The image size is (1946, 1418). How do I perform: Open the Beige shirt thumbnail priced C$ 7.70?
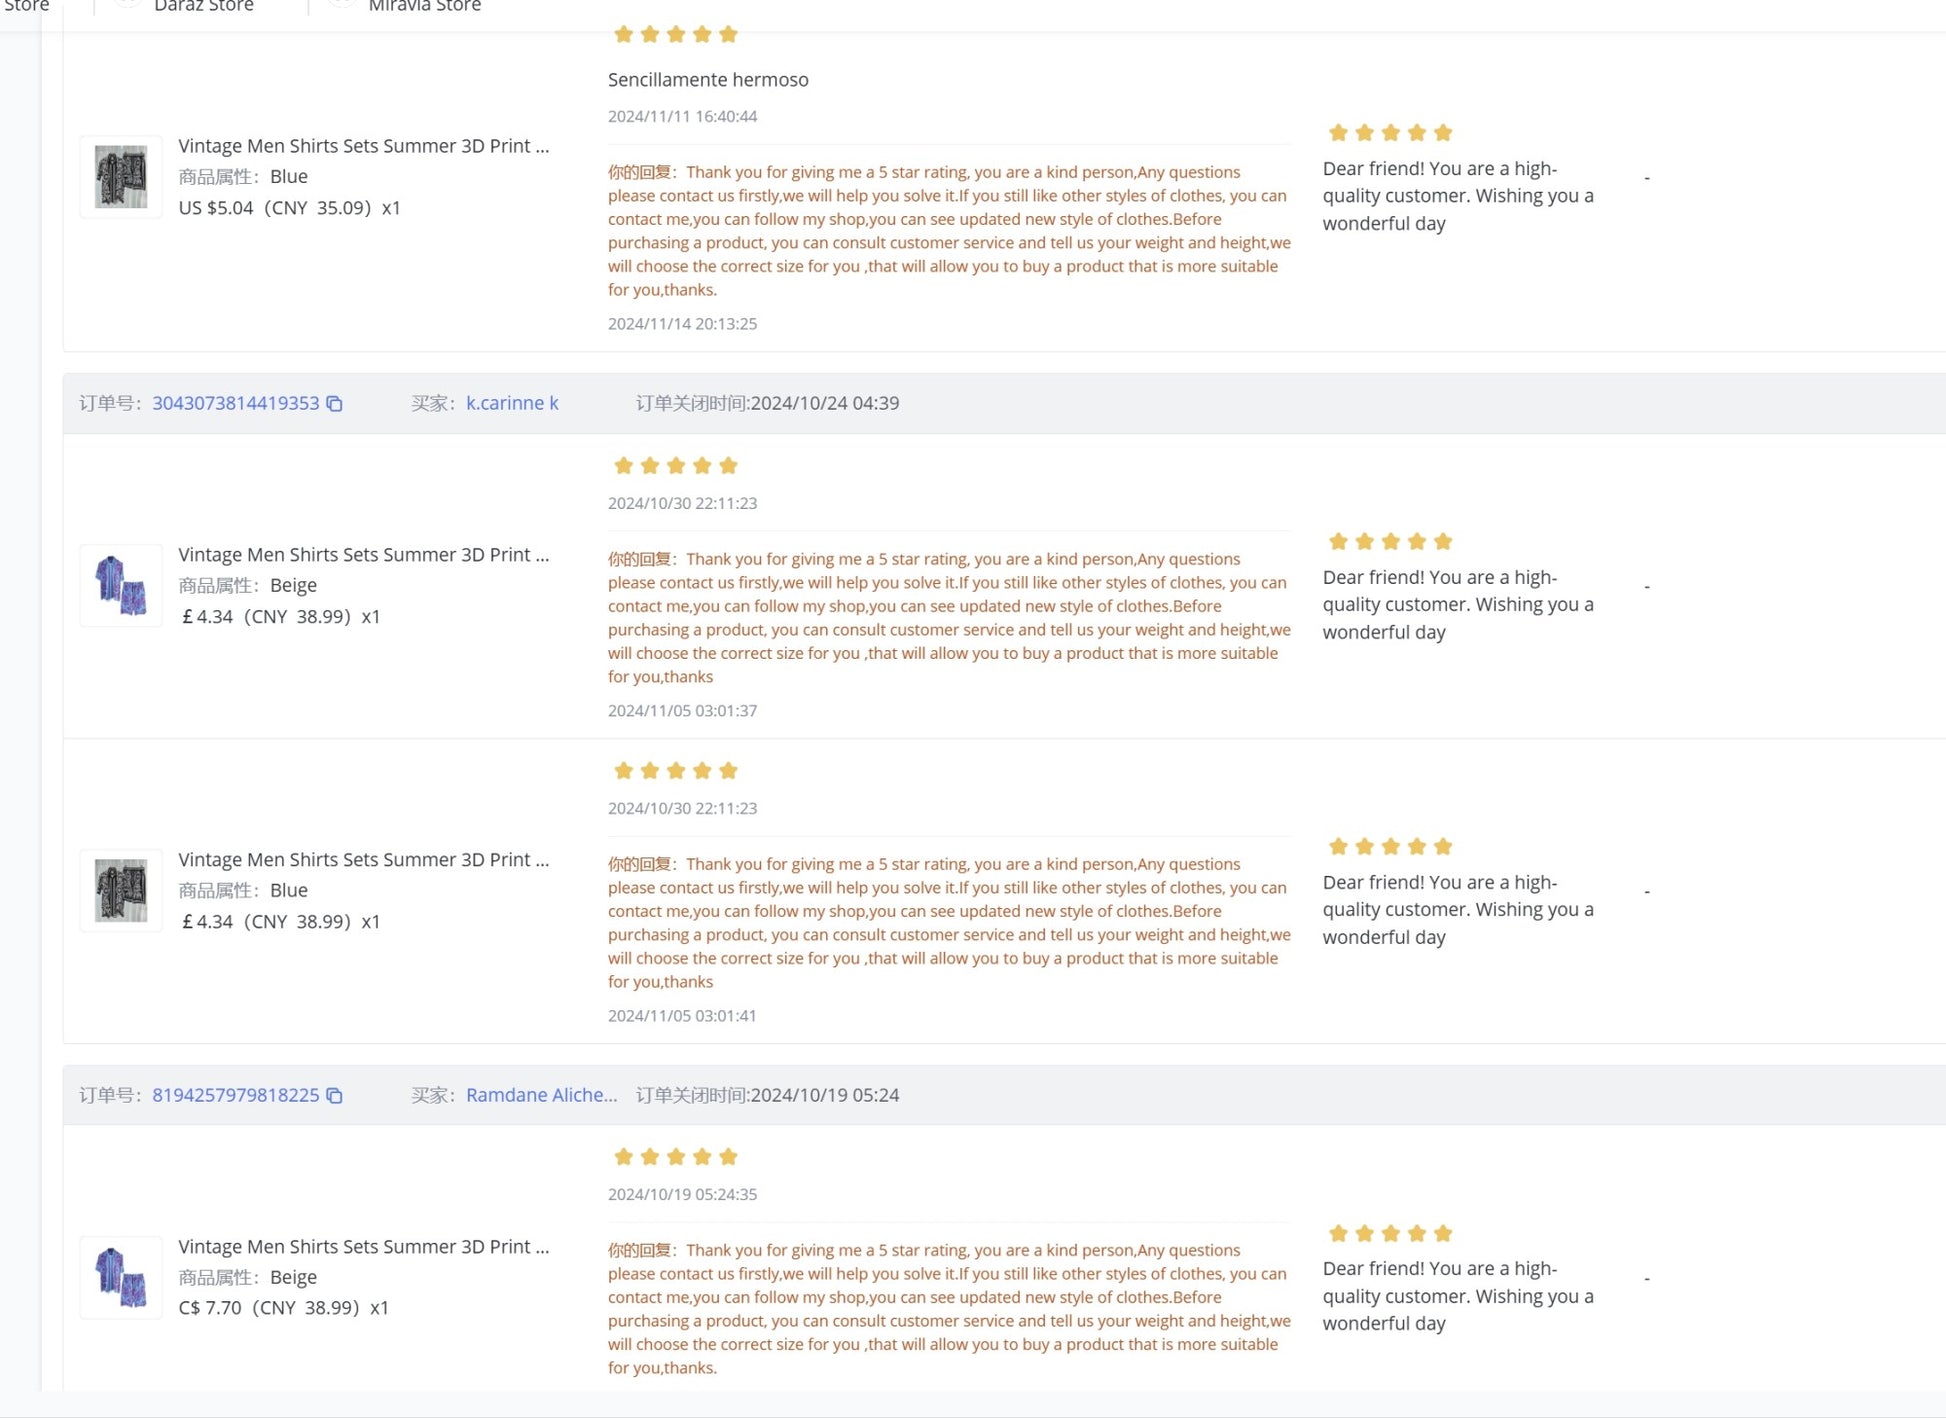click(121, 1278)
